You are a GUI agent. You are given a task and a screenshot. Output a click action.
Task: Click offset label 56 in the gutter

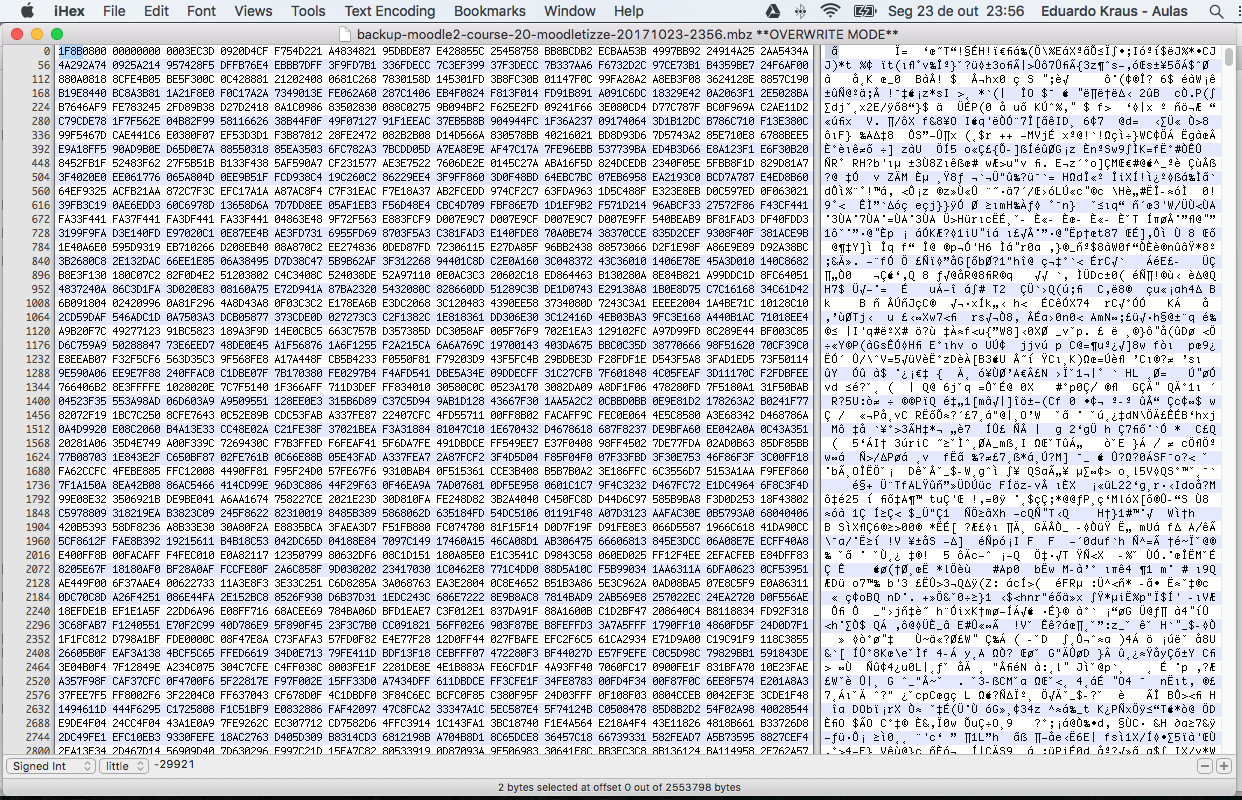tap(43, 63)
